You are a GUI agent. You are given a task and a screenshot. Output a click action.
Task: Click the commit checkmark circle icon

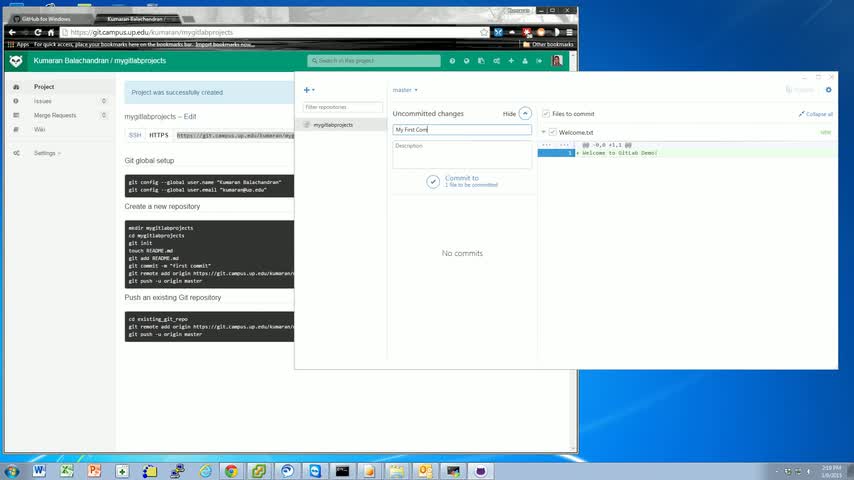[x=433, y=181]
